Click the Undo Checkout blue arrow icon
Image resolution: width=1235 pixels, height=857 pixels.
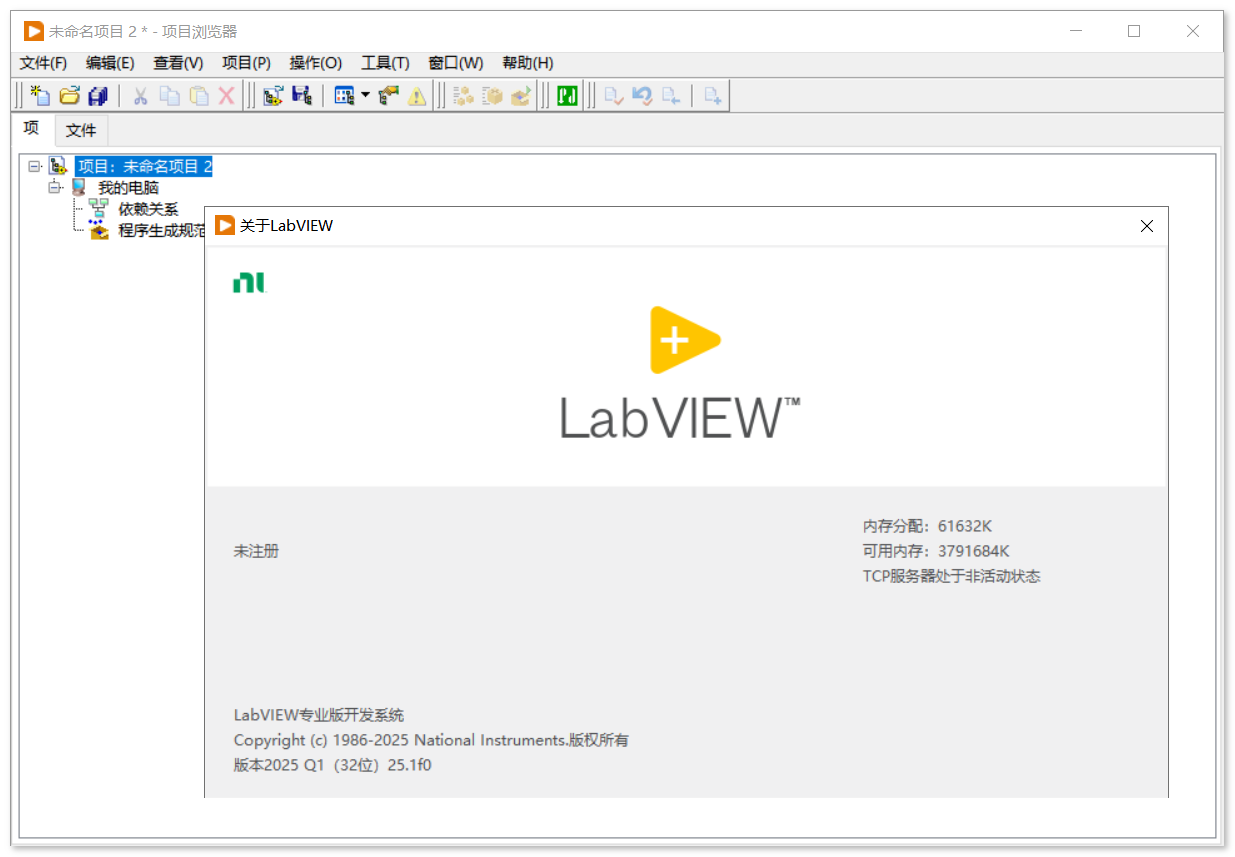click(x=642, y=96)
